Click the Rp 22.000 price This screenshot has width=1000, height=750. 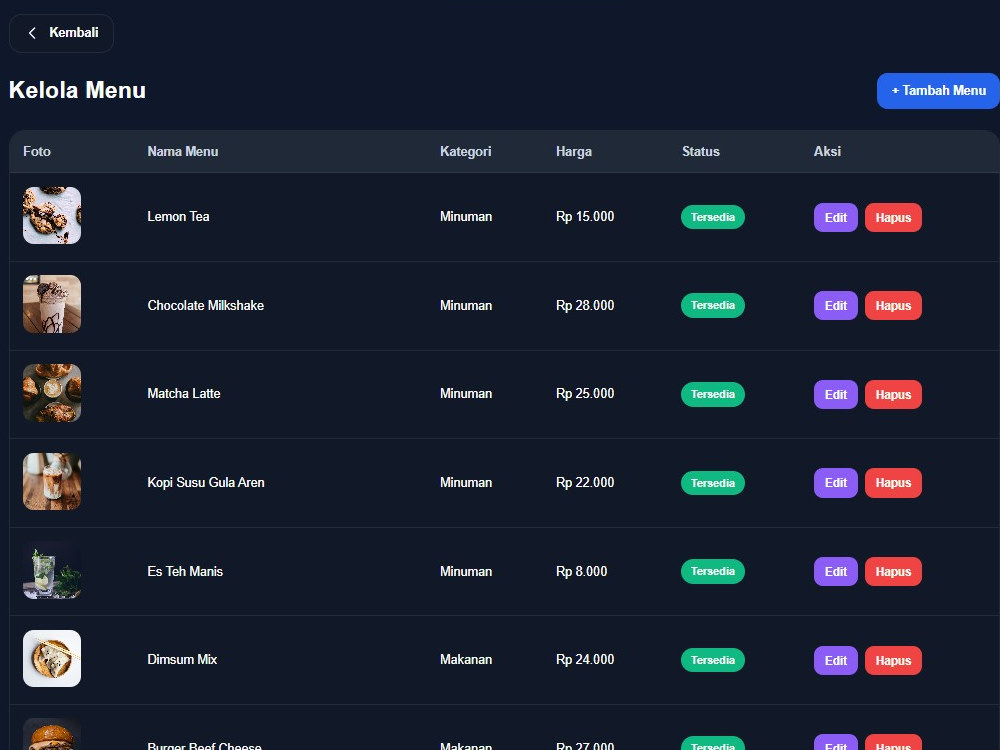tap(585, 483)
